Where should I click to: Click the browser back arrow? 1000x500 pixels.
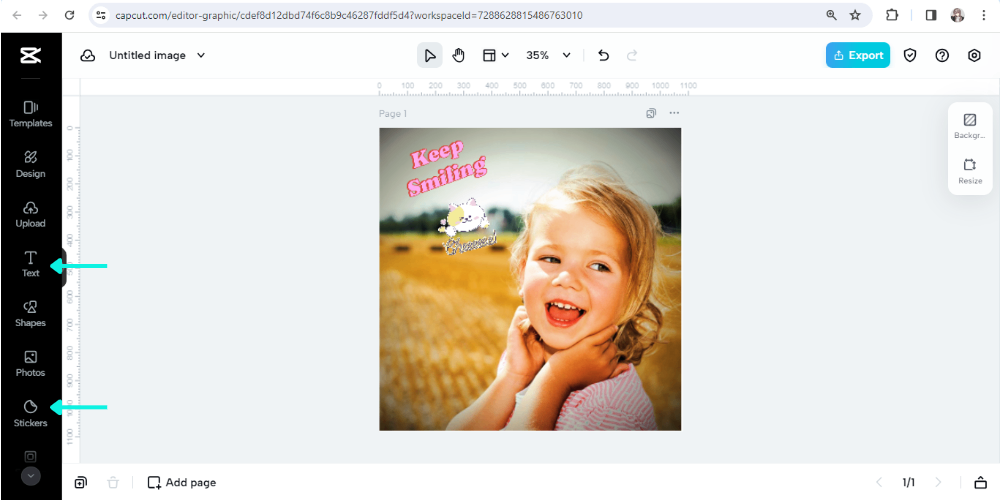pyautogui.click(x=17, y=15)
